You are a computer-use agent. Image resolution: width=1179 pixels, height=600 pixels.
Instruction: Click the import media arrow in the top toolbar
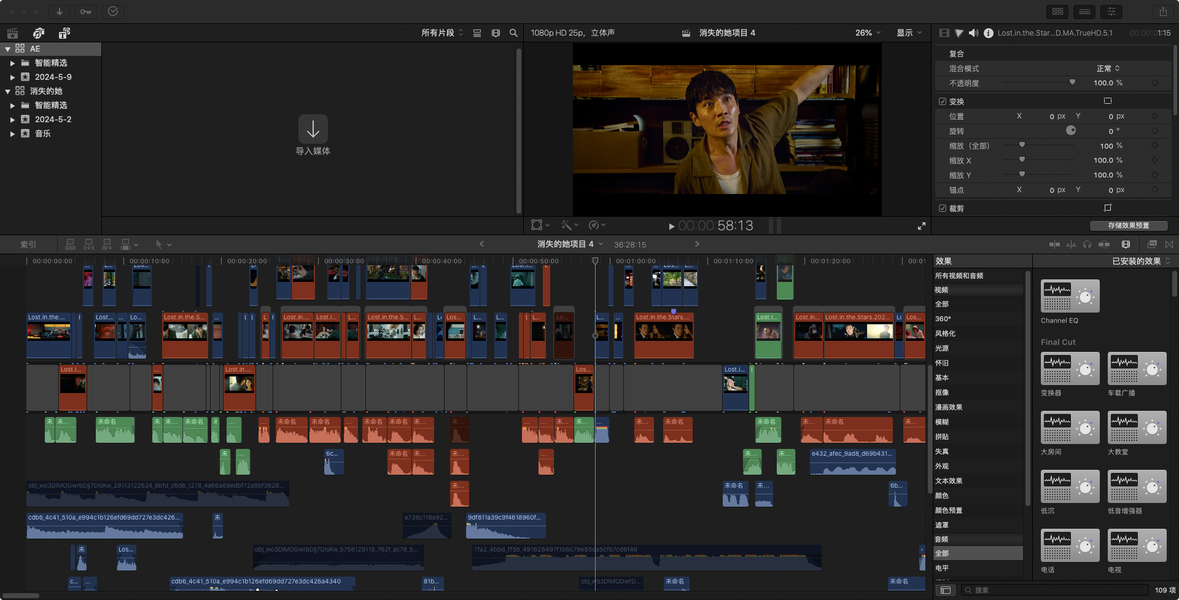59,11
